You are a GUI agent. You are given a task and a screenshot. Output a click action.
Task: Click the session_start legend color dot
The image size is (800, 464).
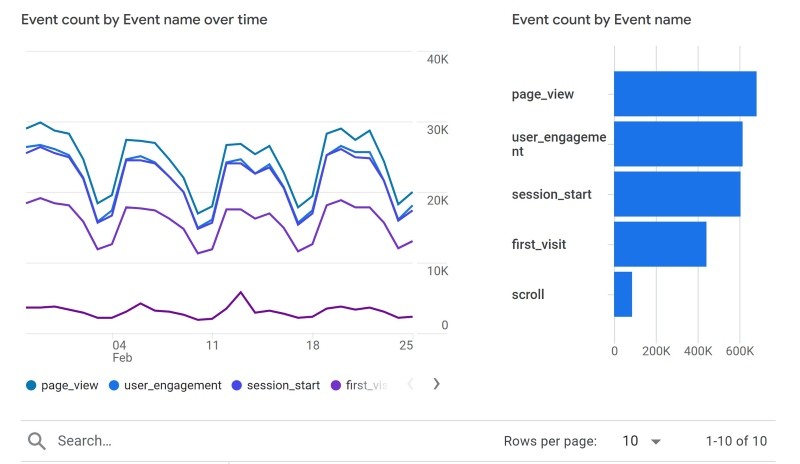click(x=236, y=385)
